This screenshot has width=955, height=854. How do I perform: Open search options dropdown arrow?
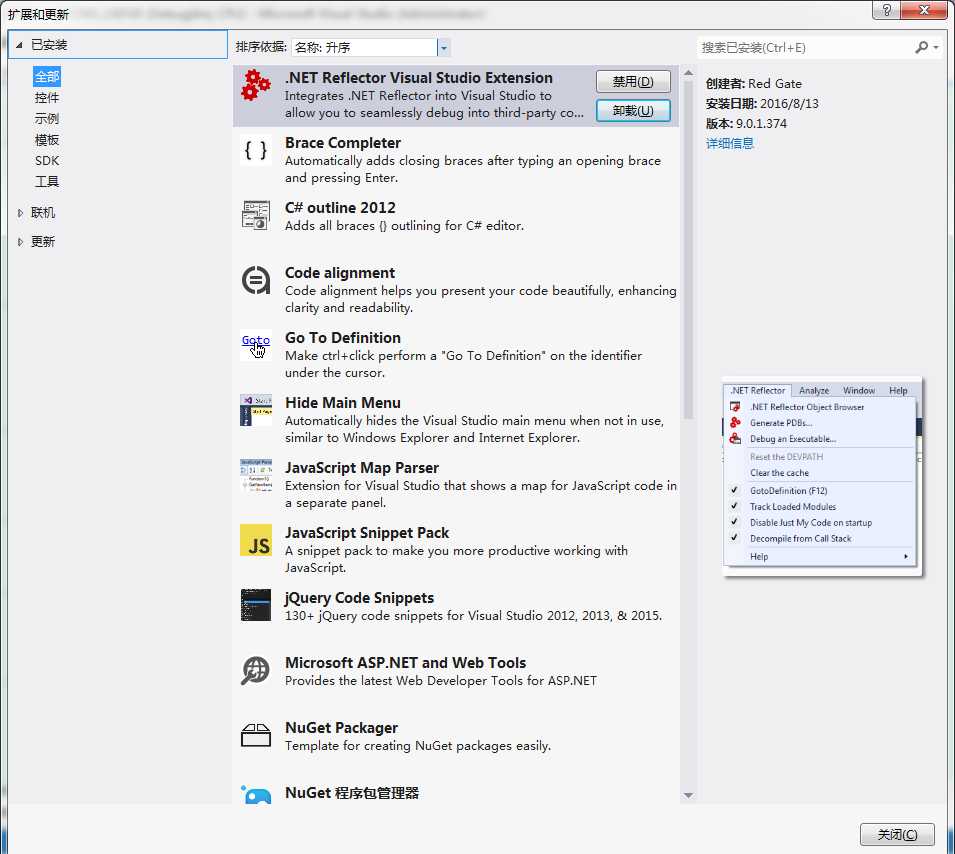point(936,48)
